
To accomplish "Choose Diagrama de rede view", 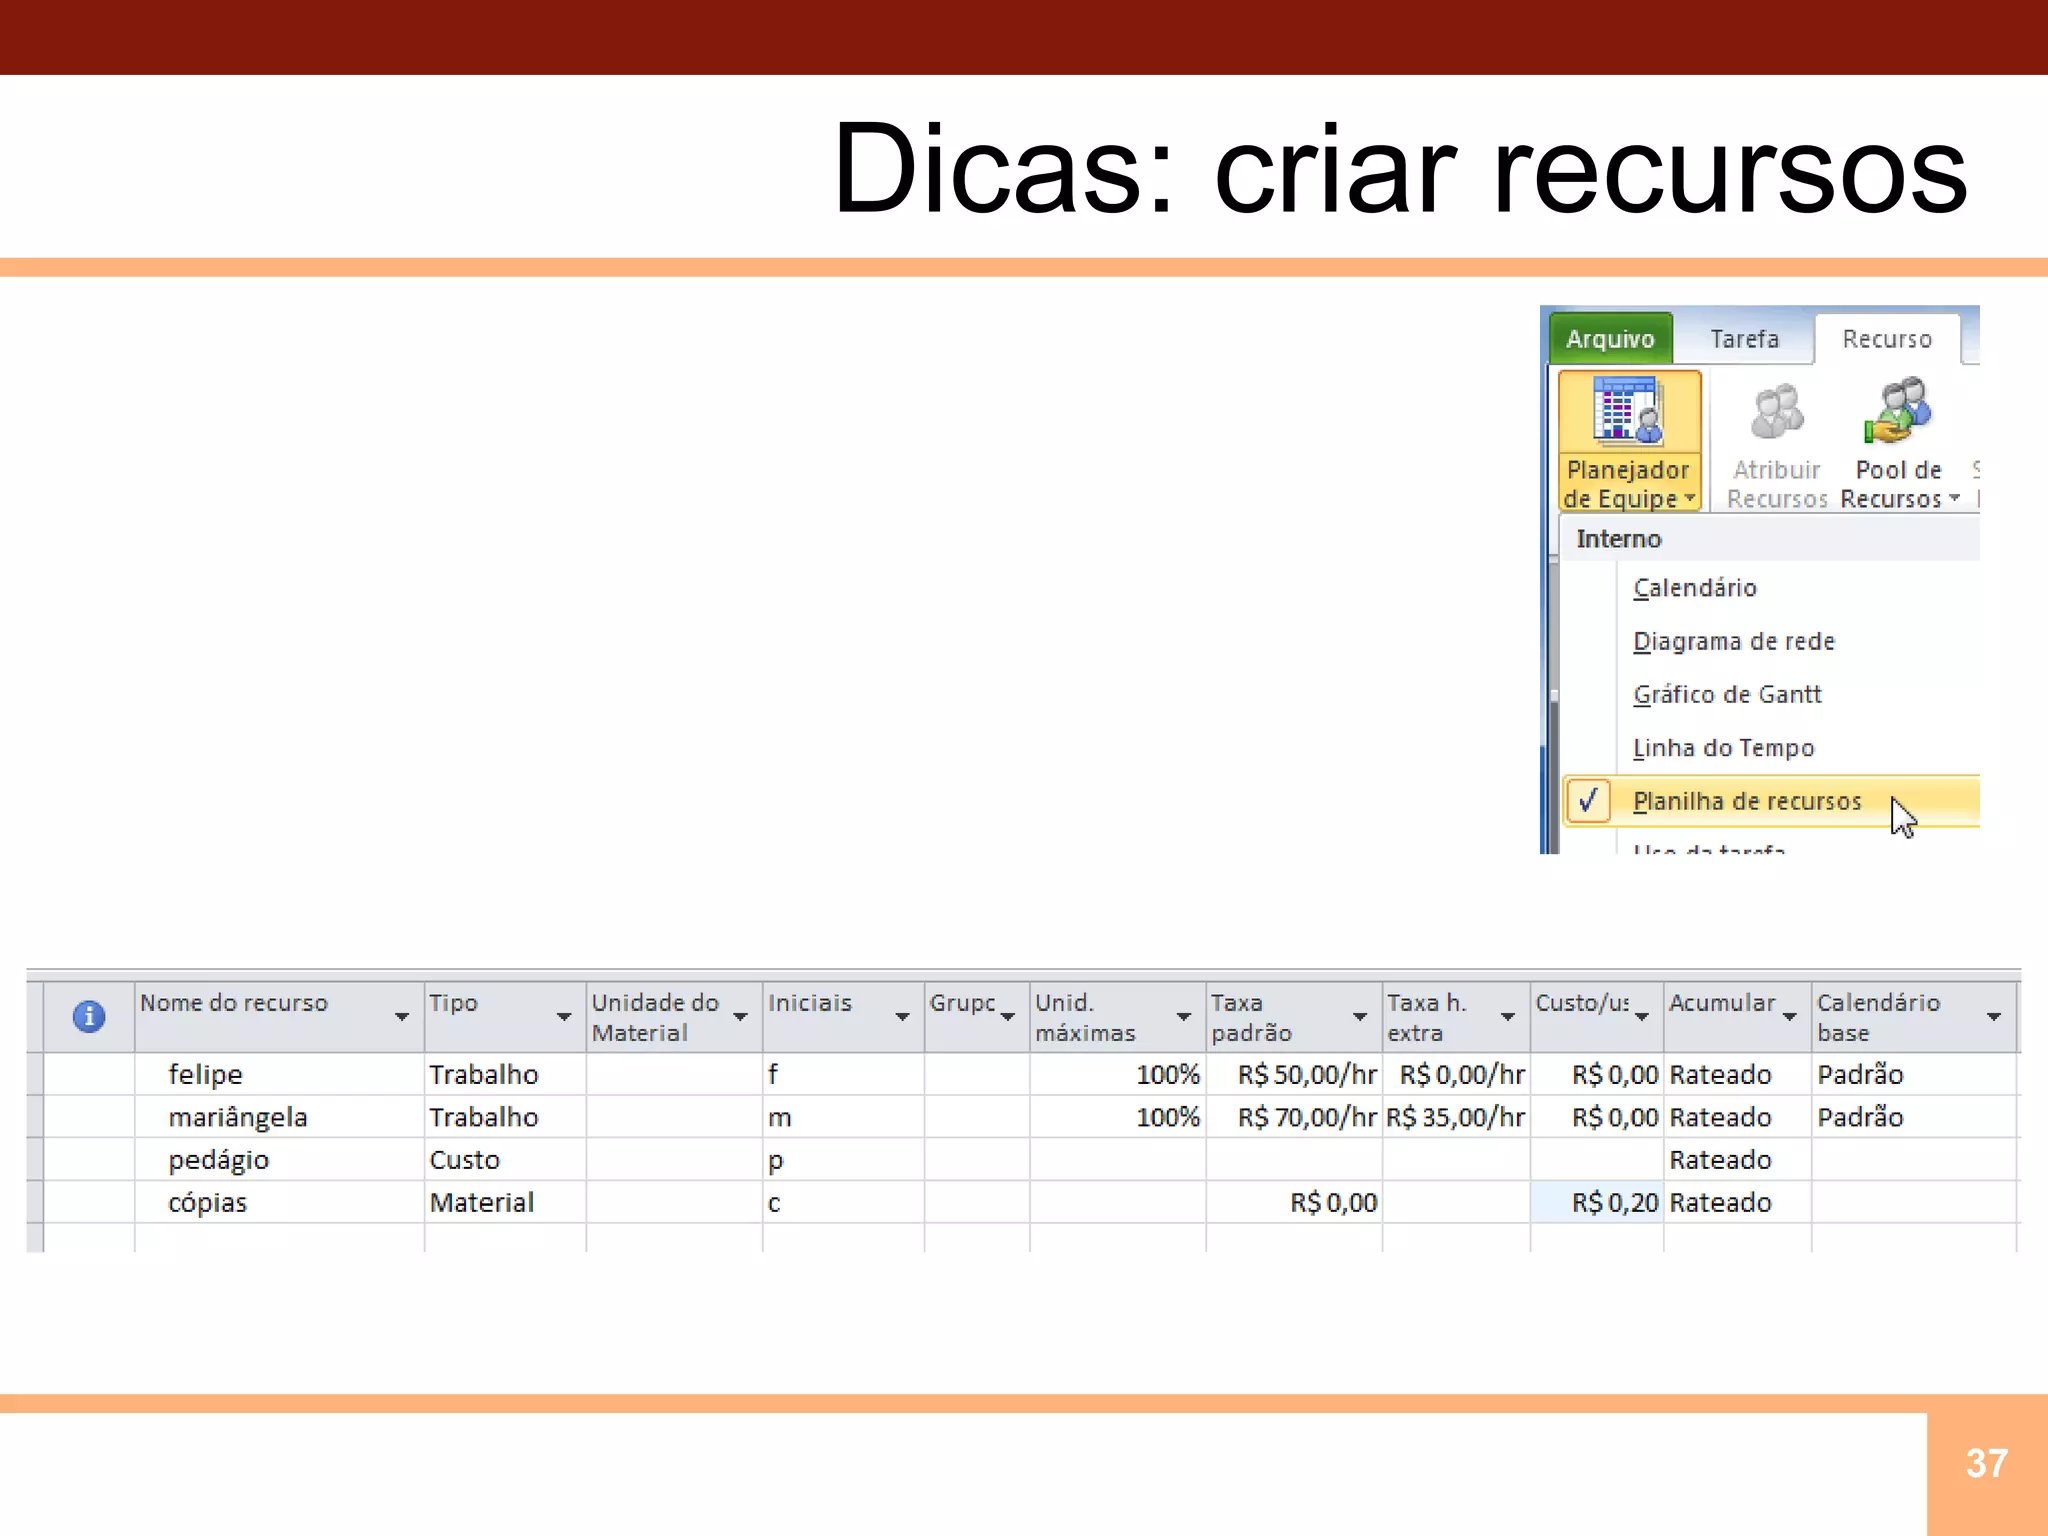I will 1734,641.
